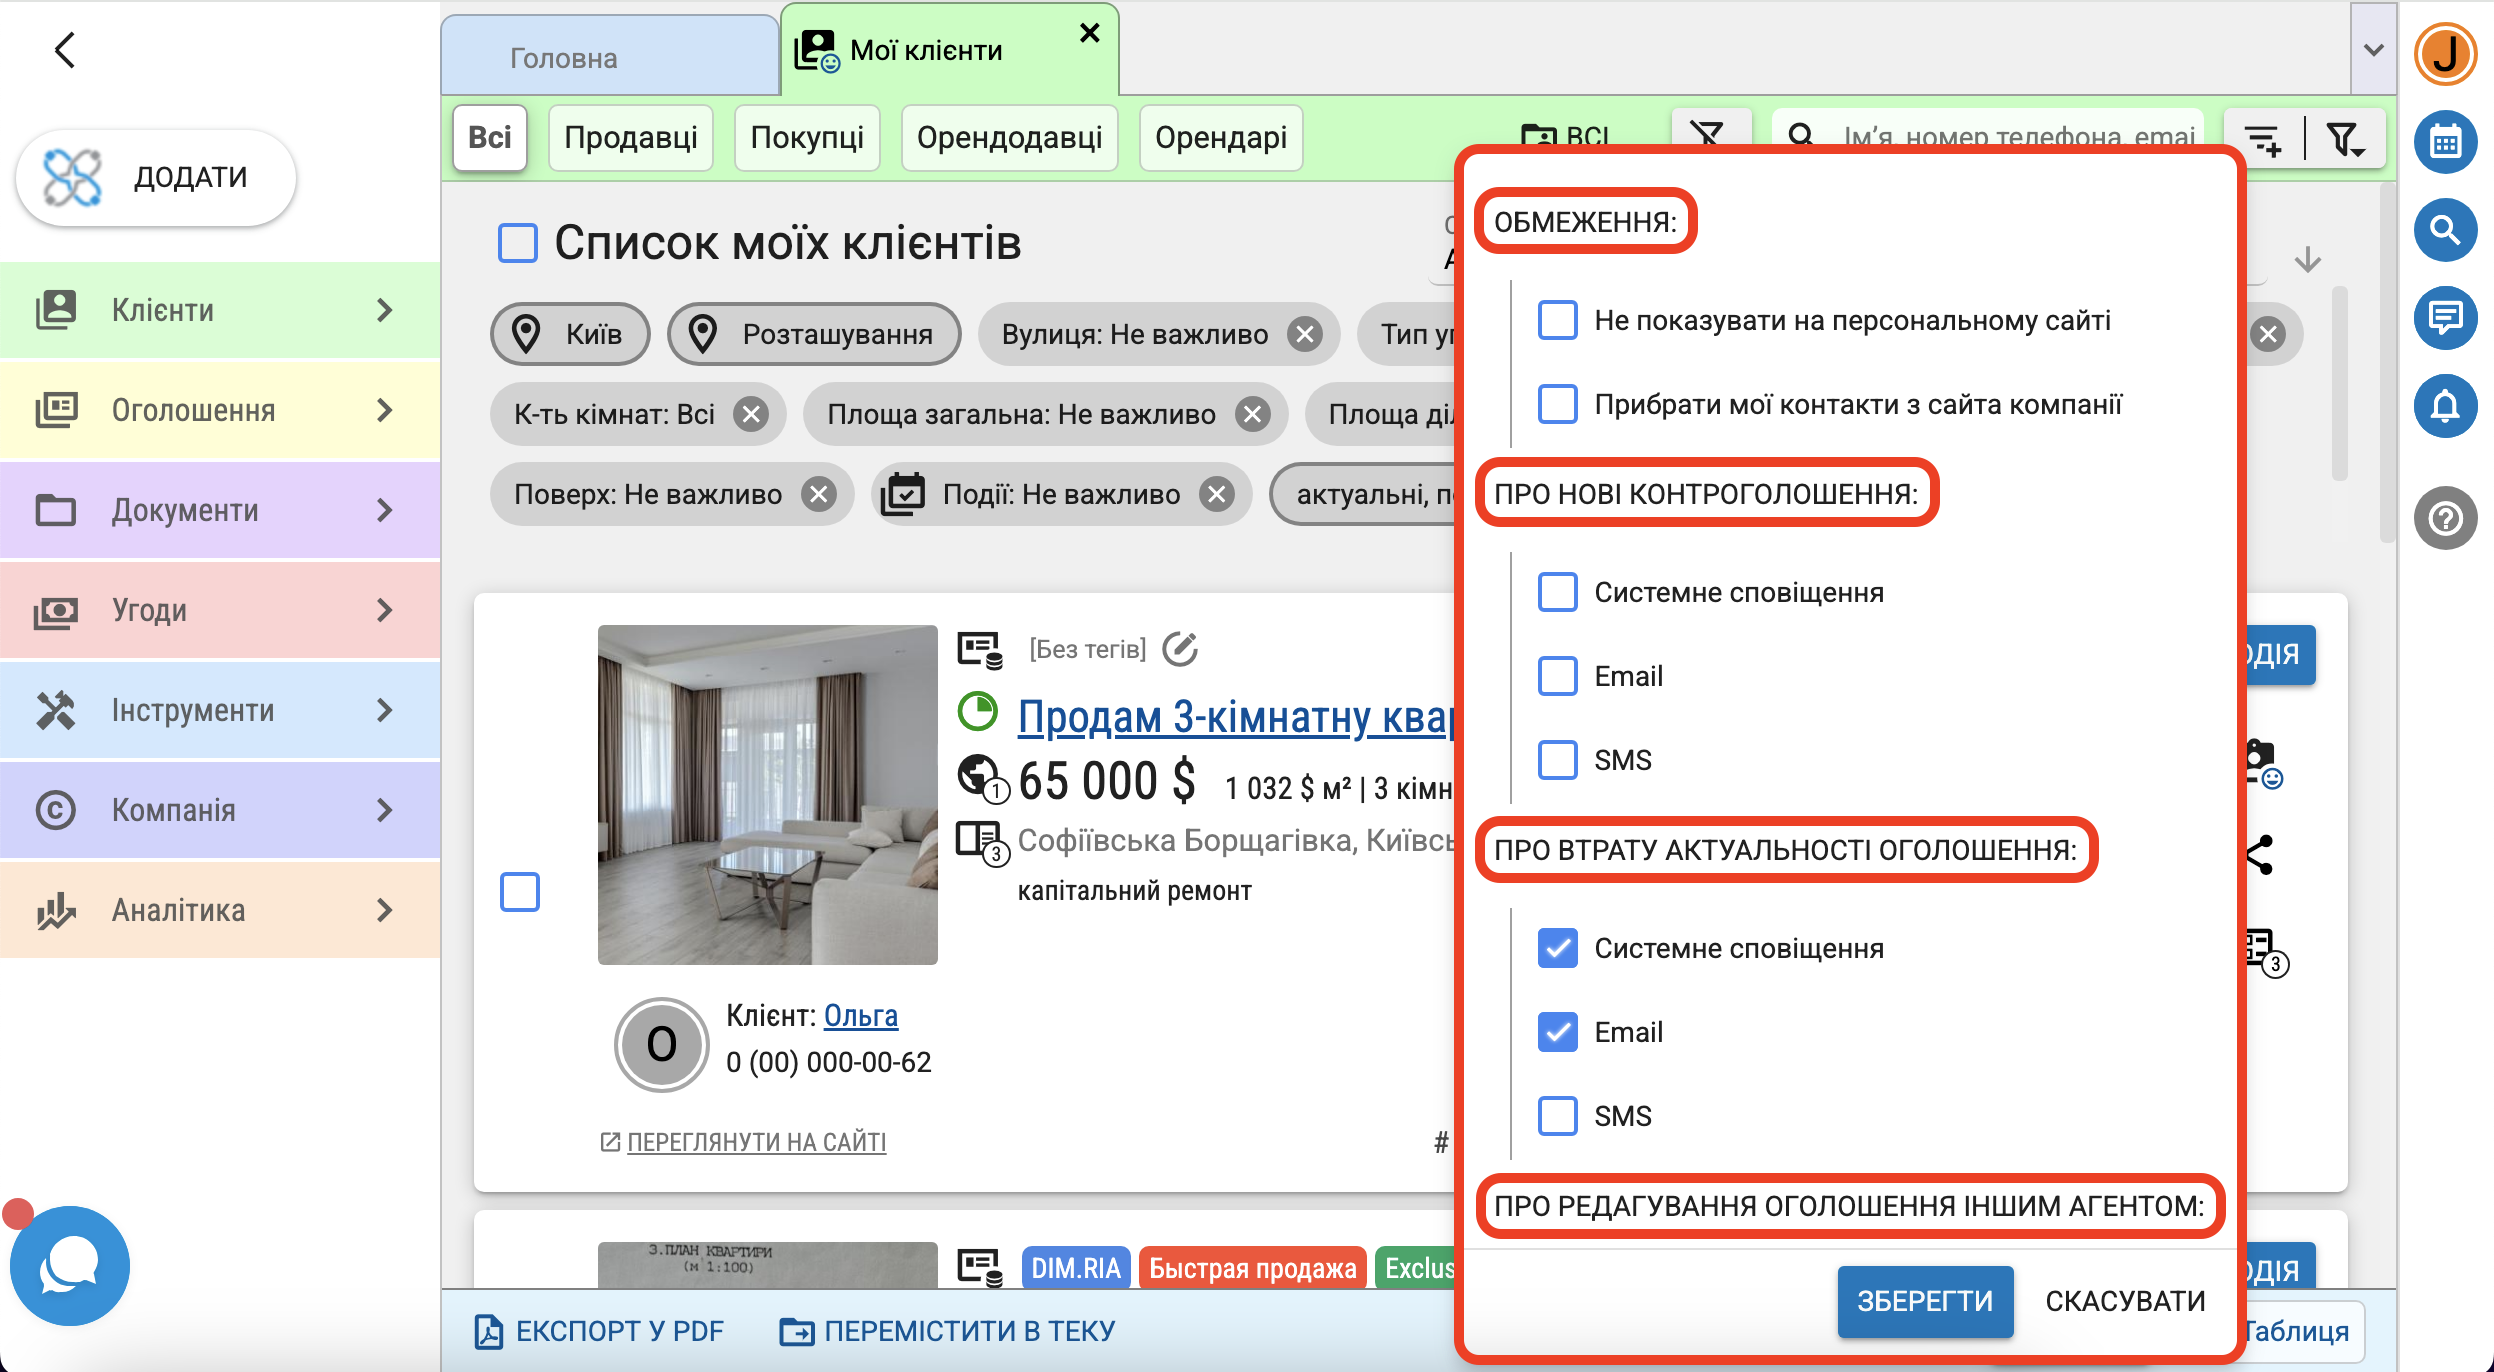Screen dimensions: 2494x1372
Task: Click the apartment listing photo thumbnail
Action: click(x=767, y=795)
